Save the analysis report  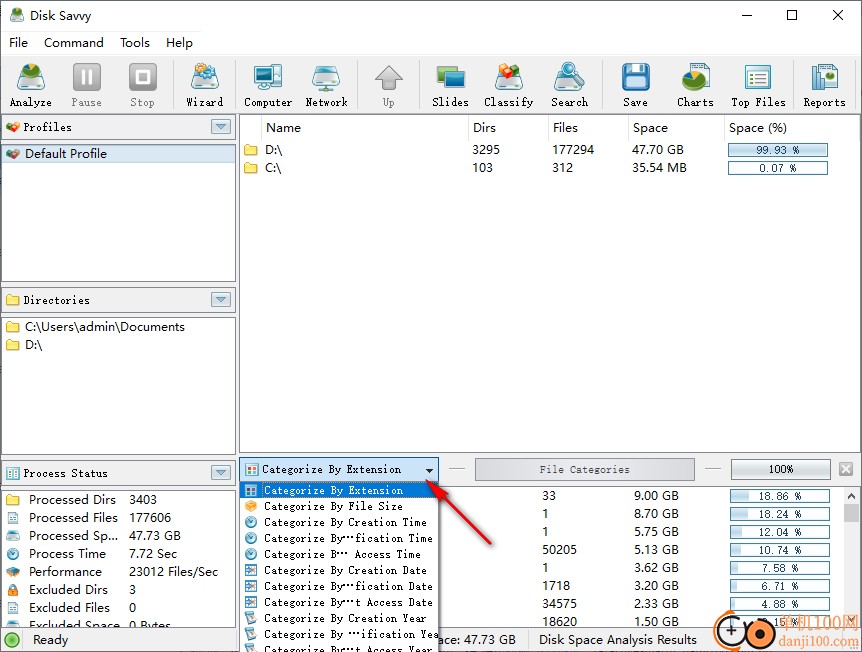tap(636, 85)
